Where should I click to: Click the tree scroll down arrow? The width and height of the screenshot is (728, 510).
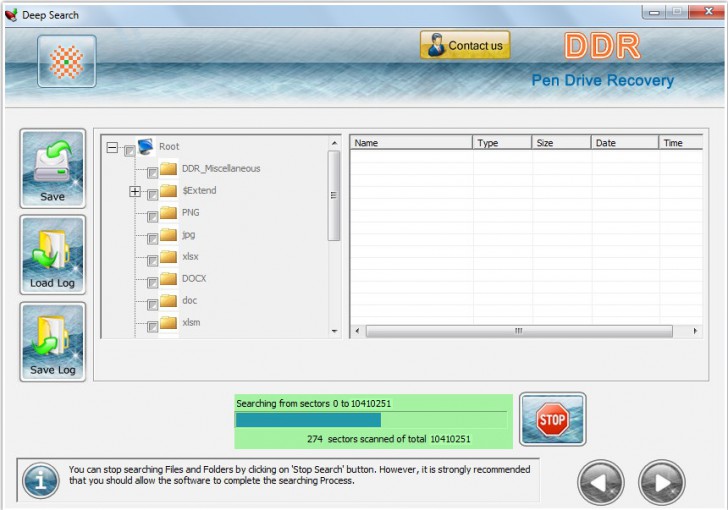point(334,331)
